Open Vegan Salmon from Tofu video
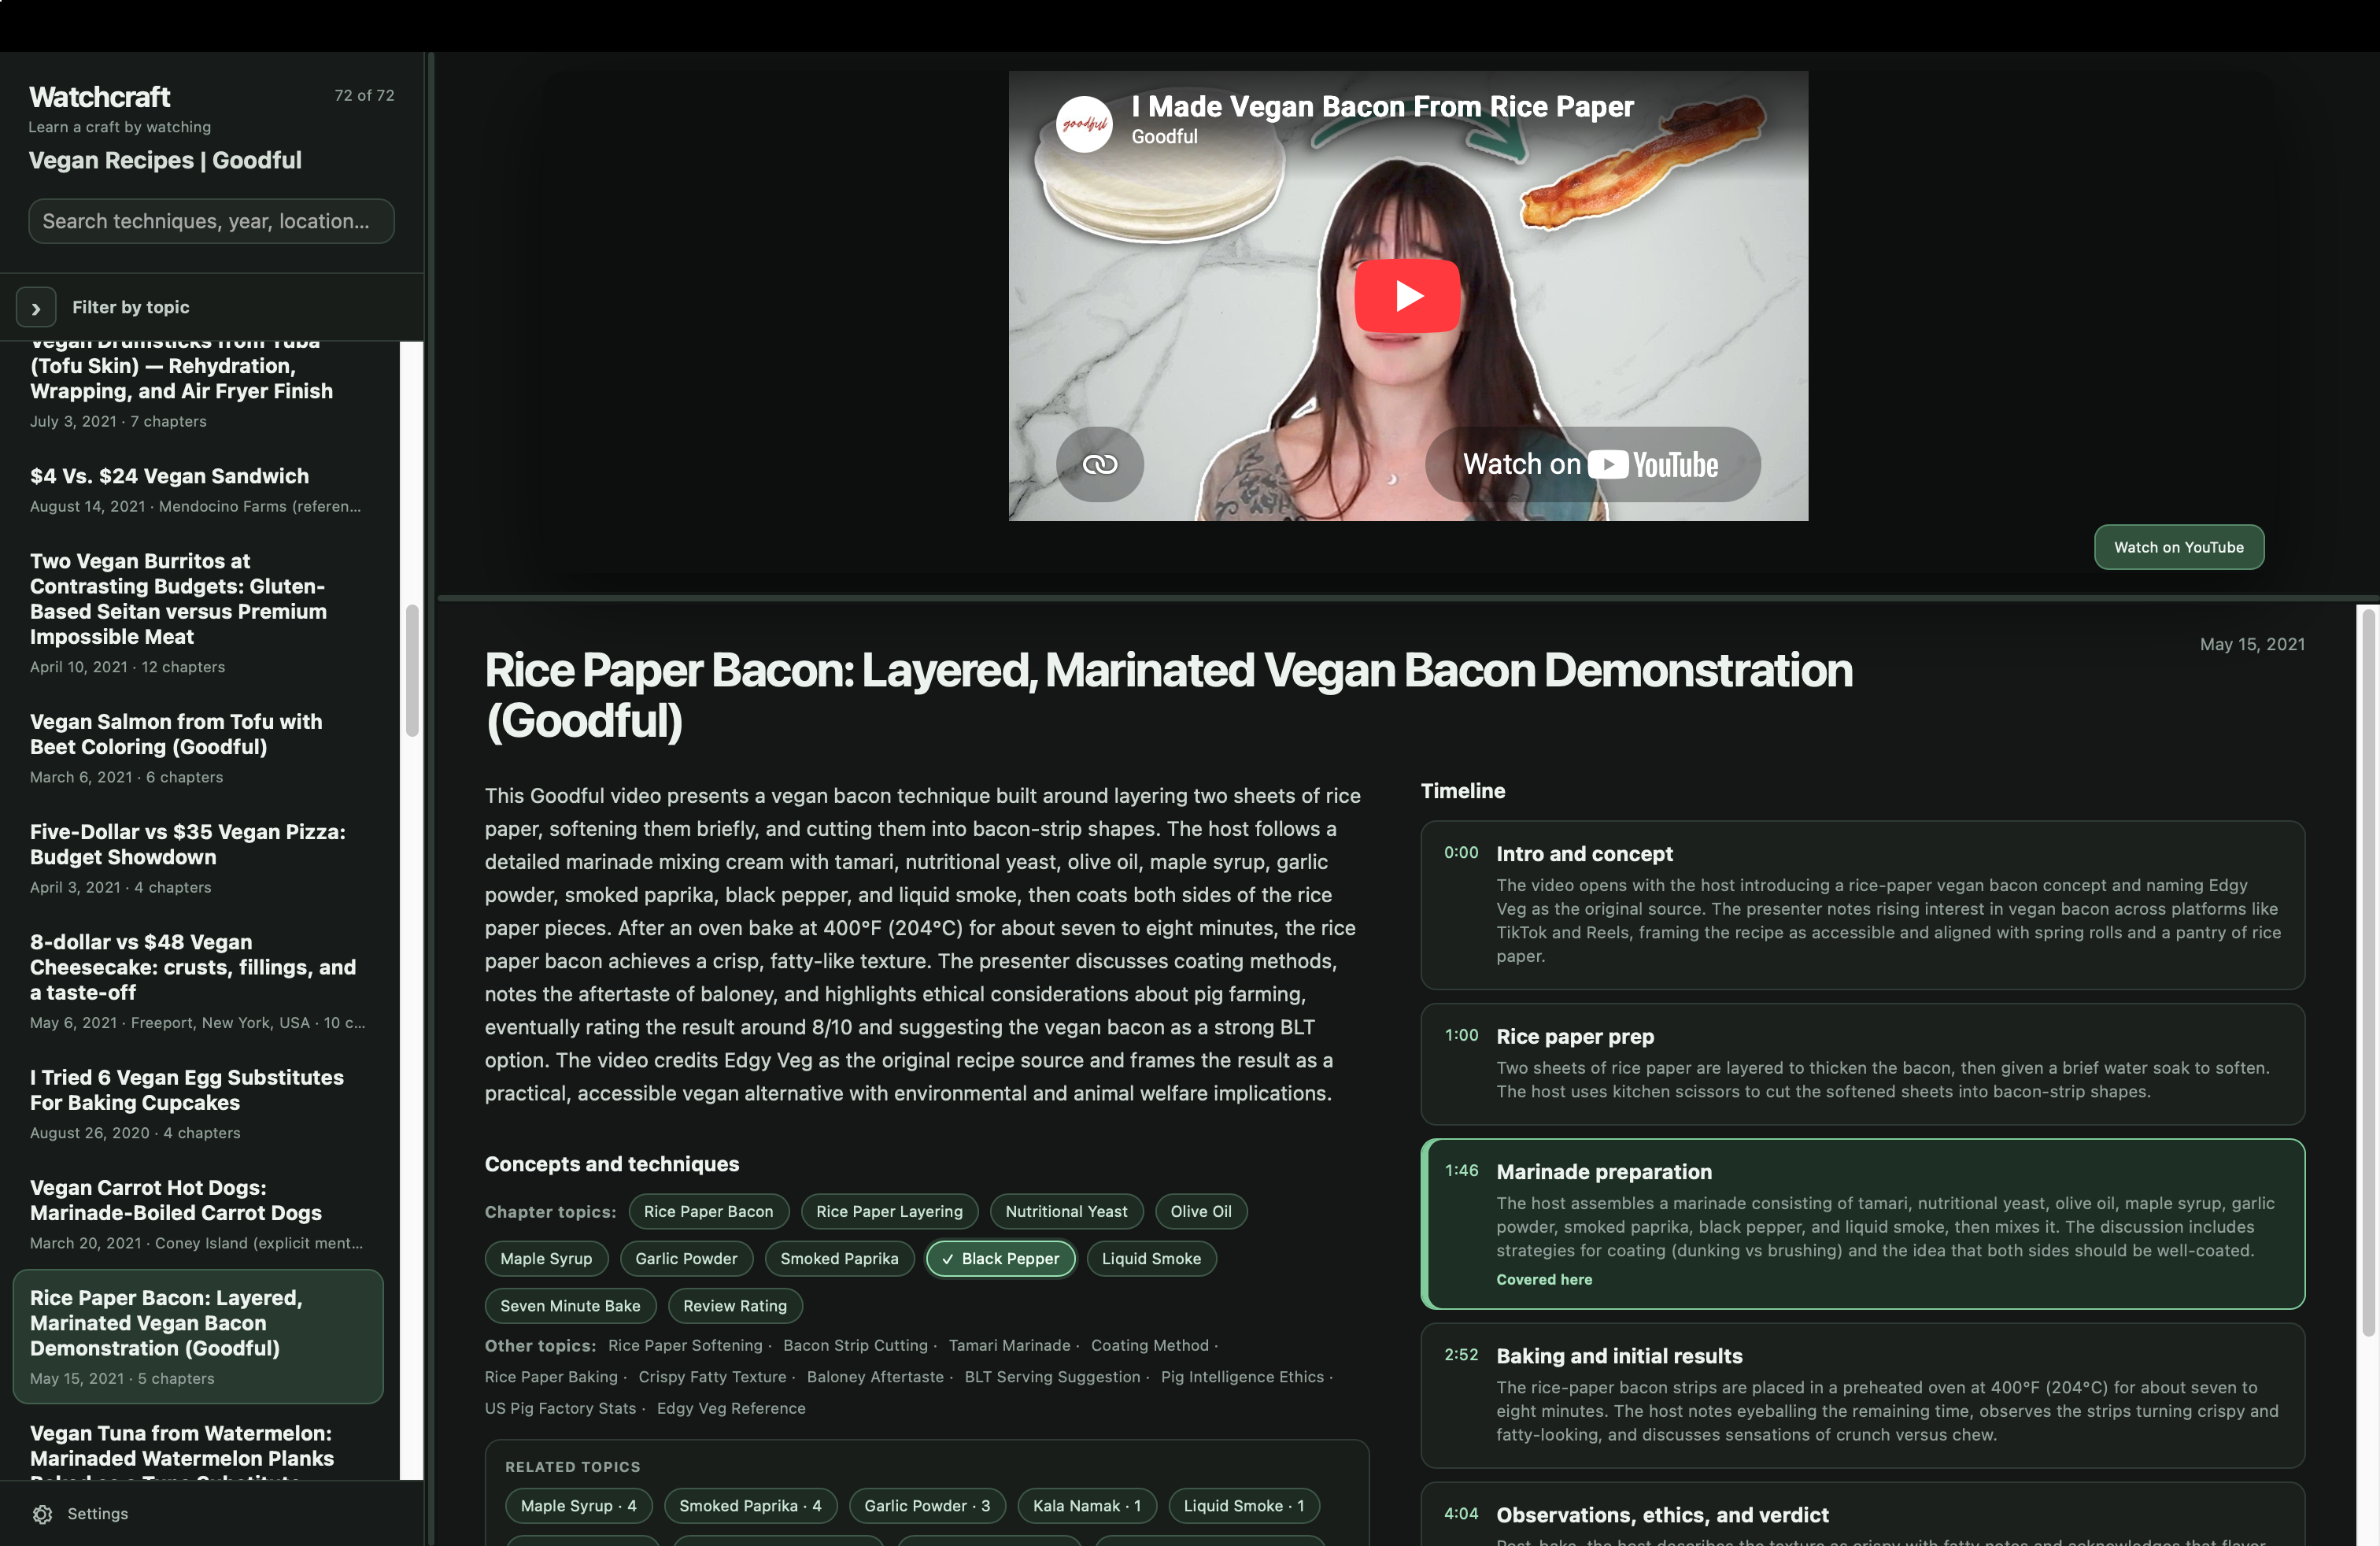The image size is (2380, 1546). 199,747
